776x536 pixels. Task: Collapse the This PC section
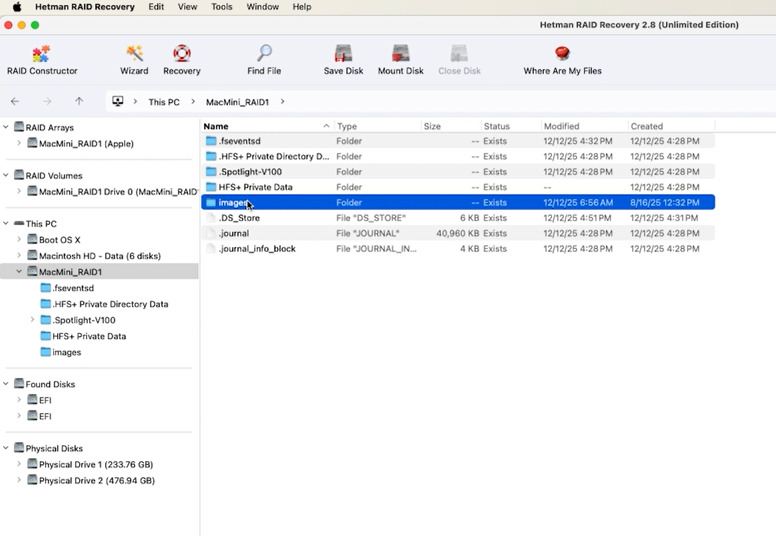6,223
